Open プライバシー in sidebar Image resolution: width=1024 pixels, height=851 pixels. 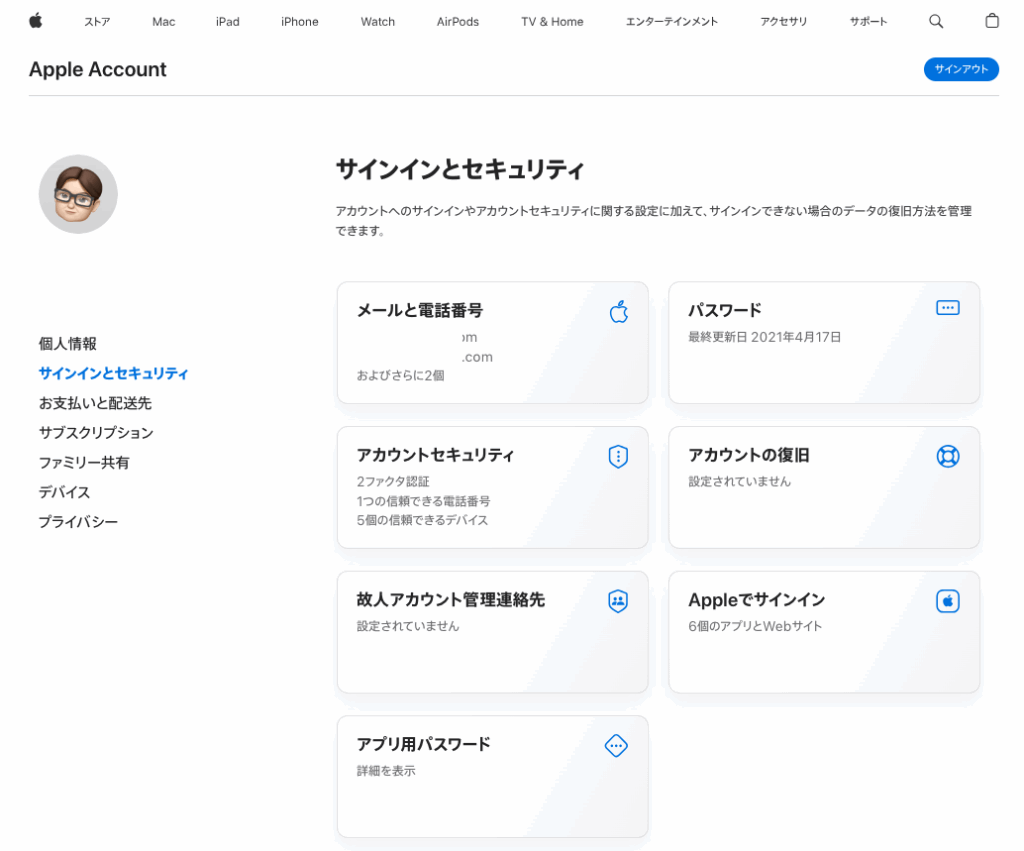tap(78, 522)
